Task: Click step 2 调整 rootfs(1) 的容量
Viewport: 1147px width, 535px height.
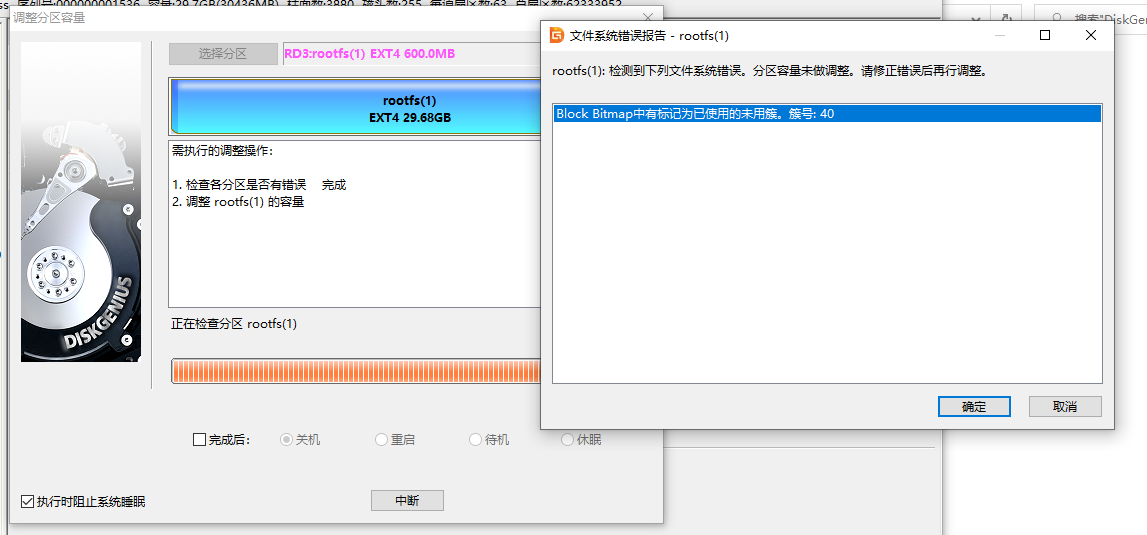Action: click(238, 202)
